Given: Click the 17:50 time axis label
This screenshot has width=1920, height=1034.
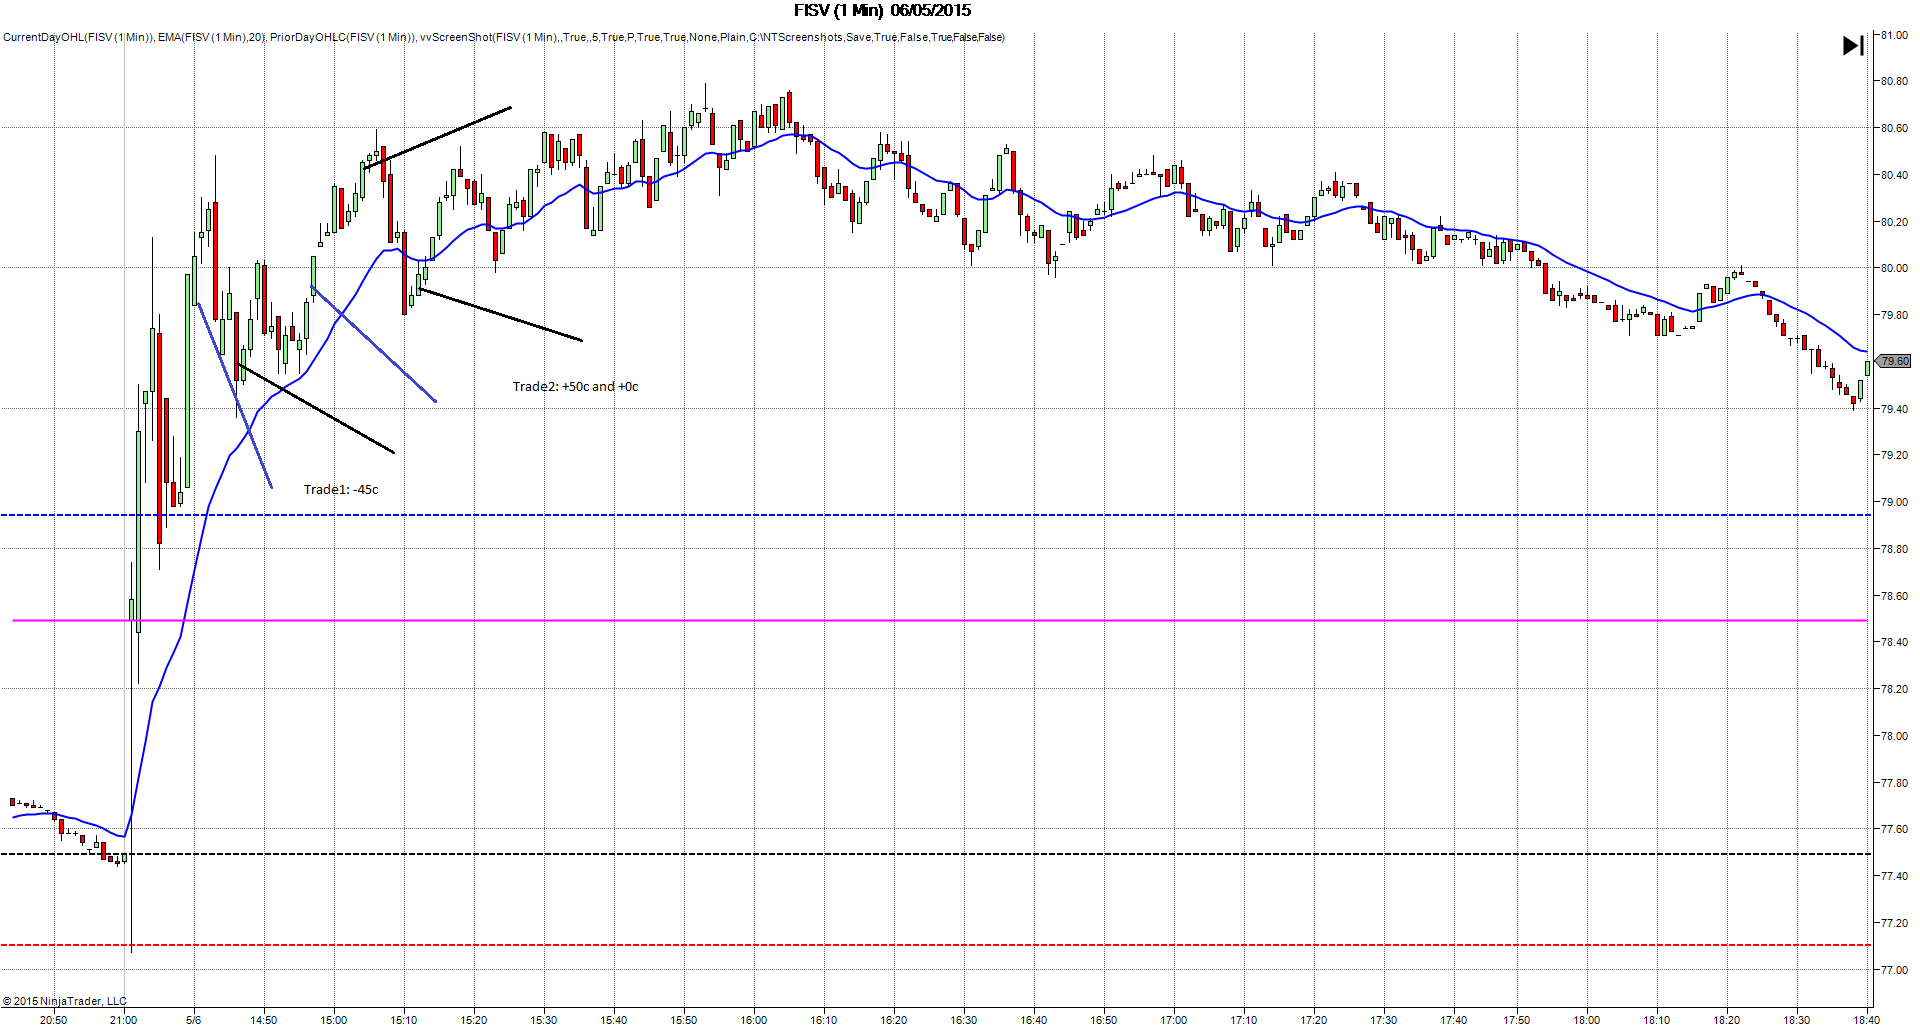Looking at the screenshot, I should click(x=1517, y=1020).
